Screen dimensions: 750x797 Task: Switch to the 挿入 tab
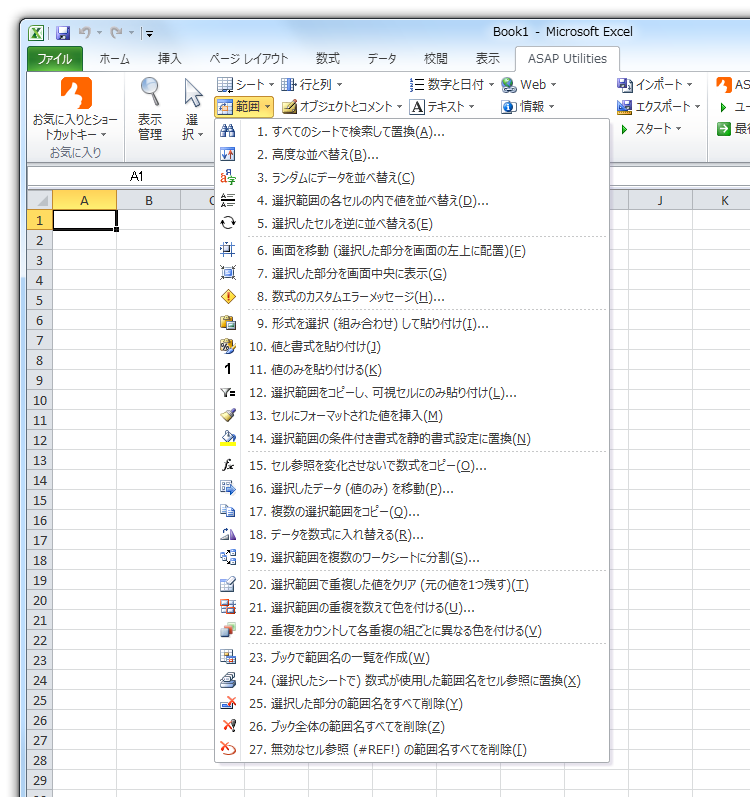[170, 59]
